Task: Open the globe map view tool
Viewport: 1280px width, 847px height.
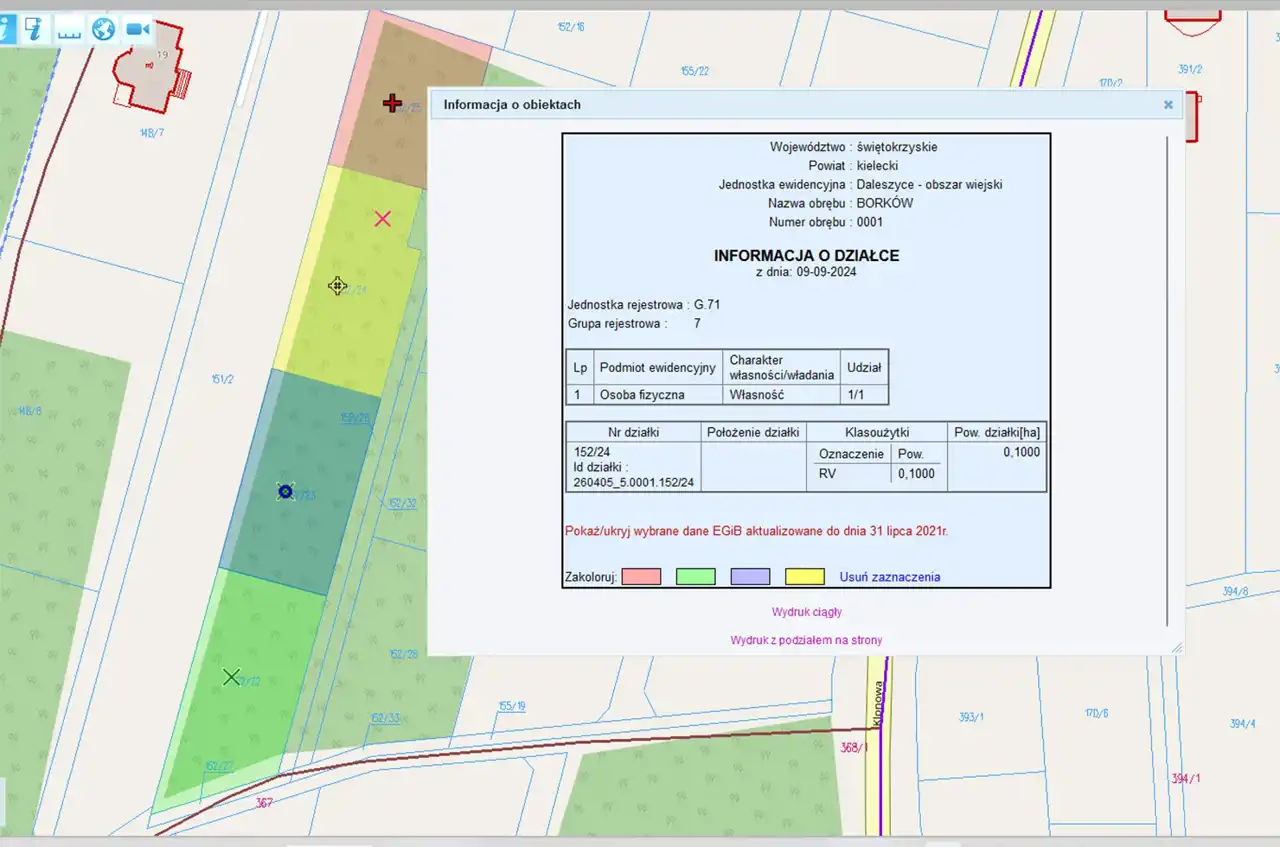Action: coord(103,29)
